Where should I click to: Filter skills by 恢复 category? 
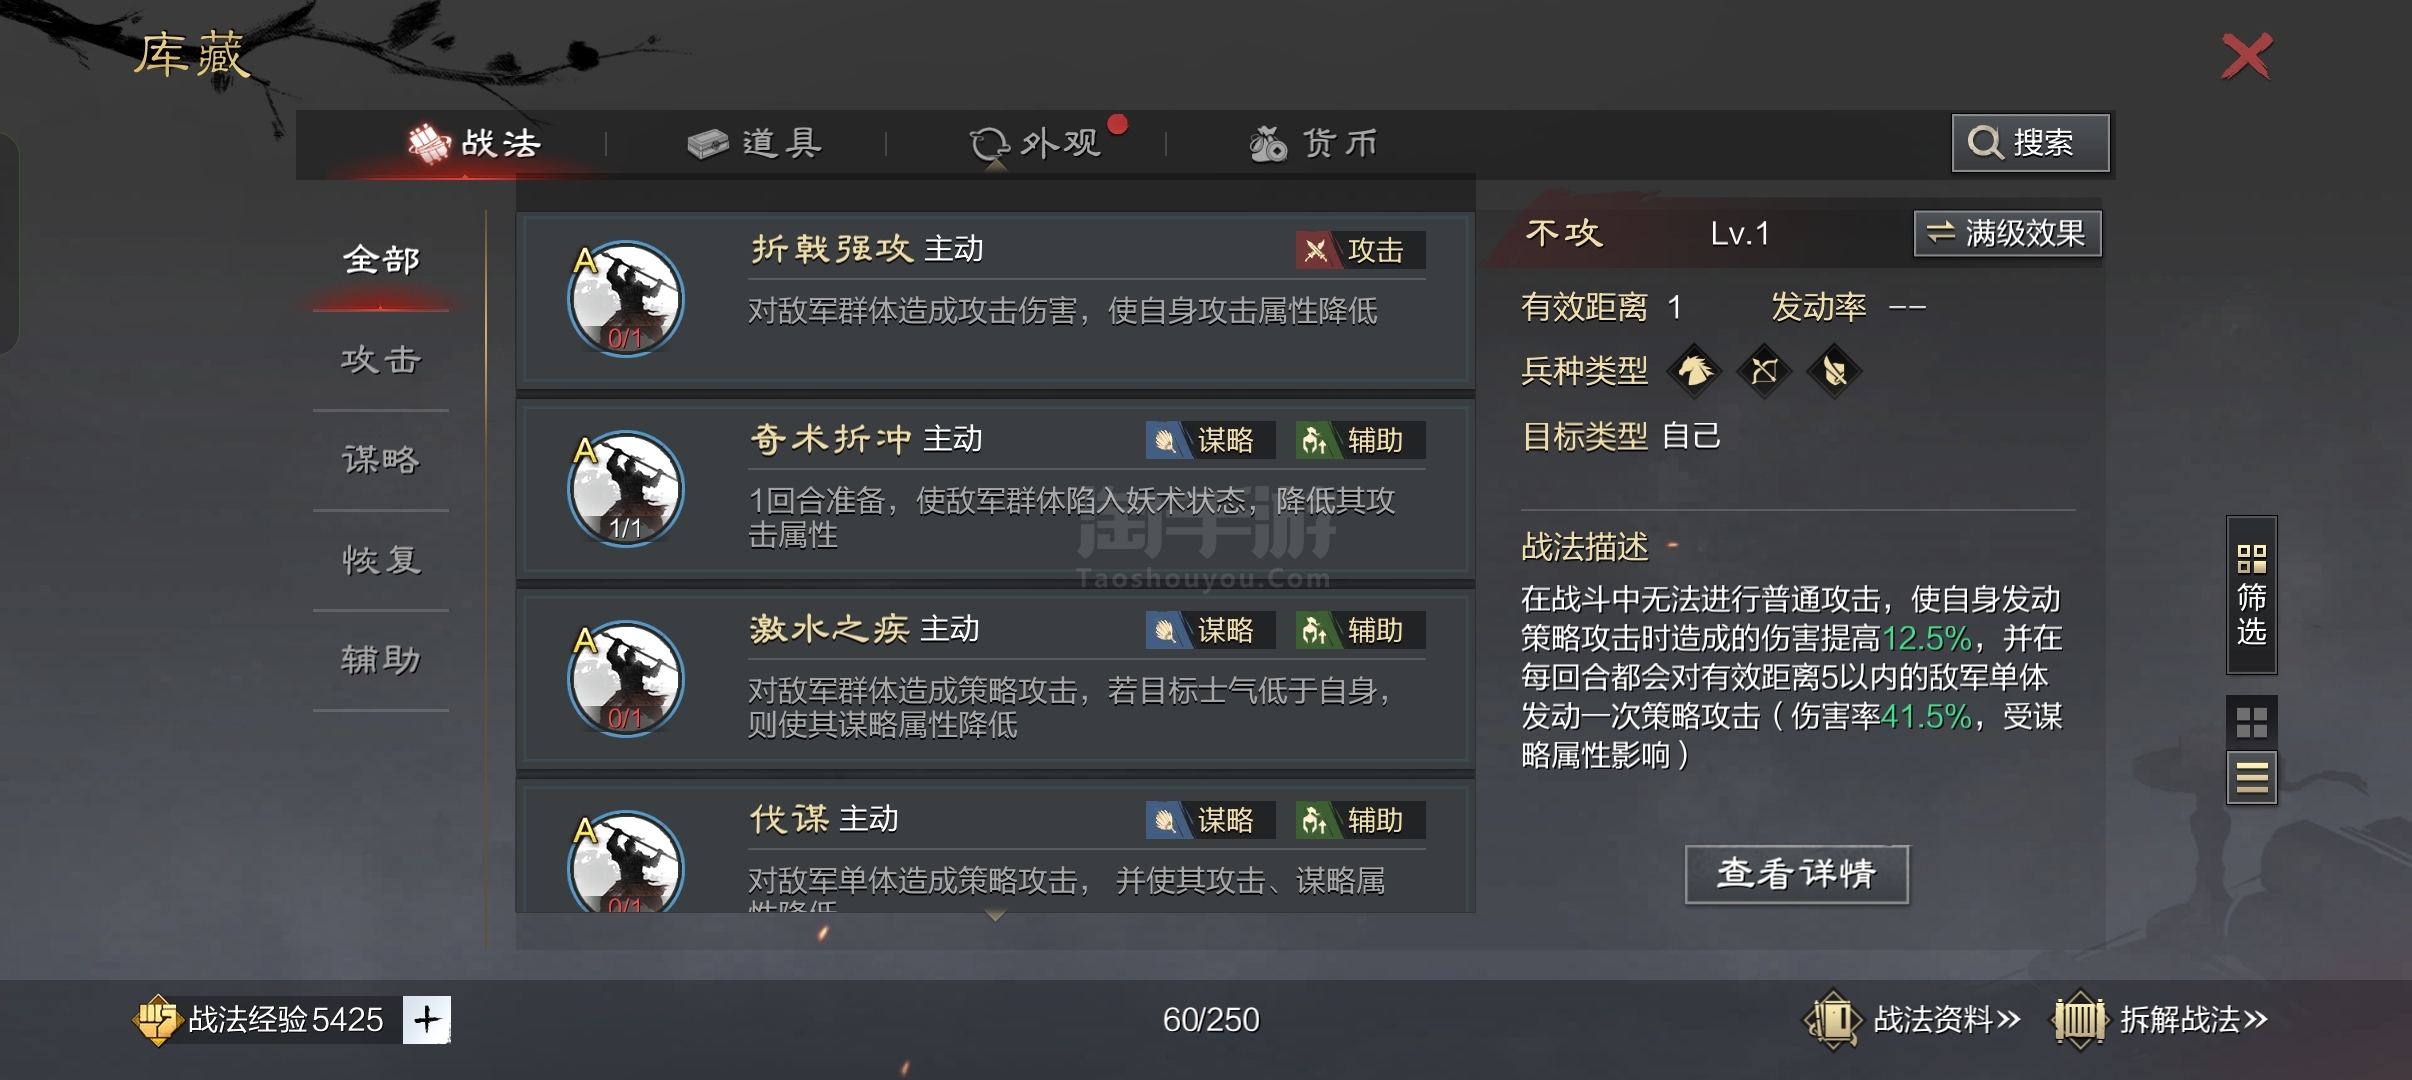click(381, 560)
